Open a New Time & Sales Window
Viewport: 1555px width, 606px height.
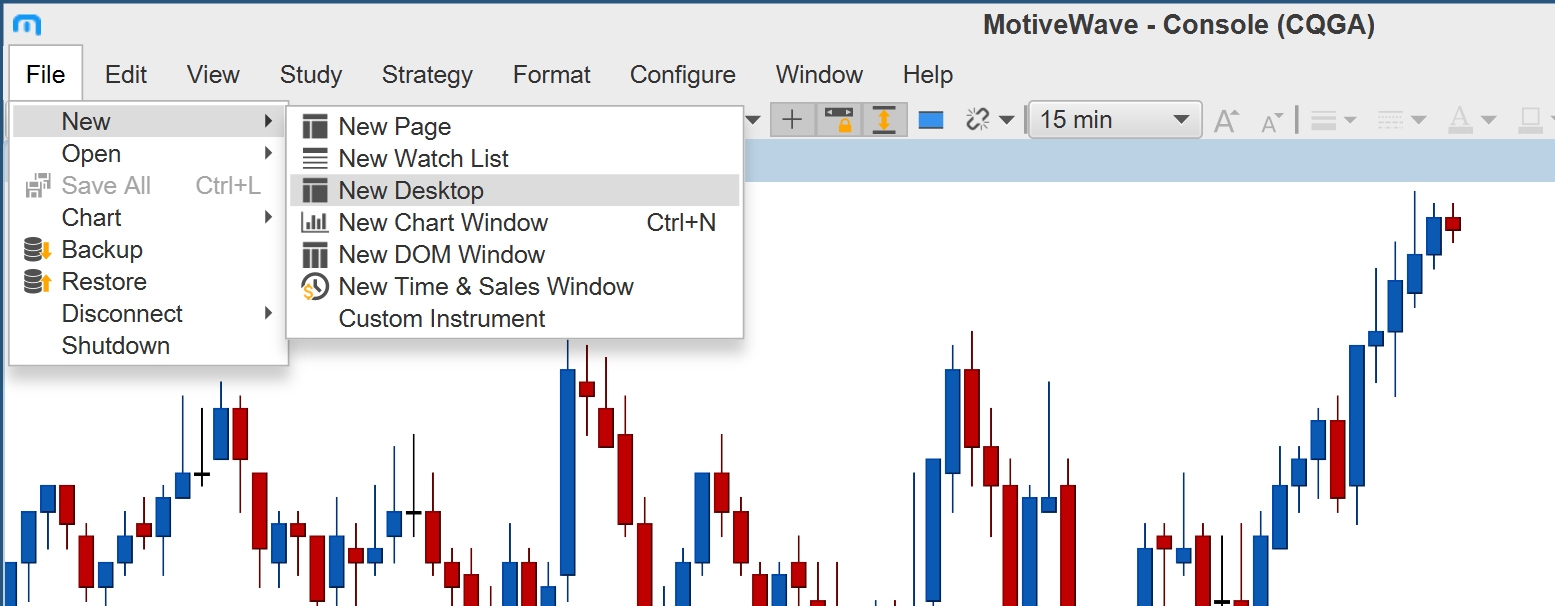pyautogui.click(x=515, y=287)
